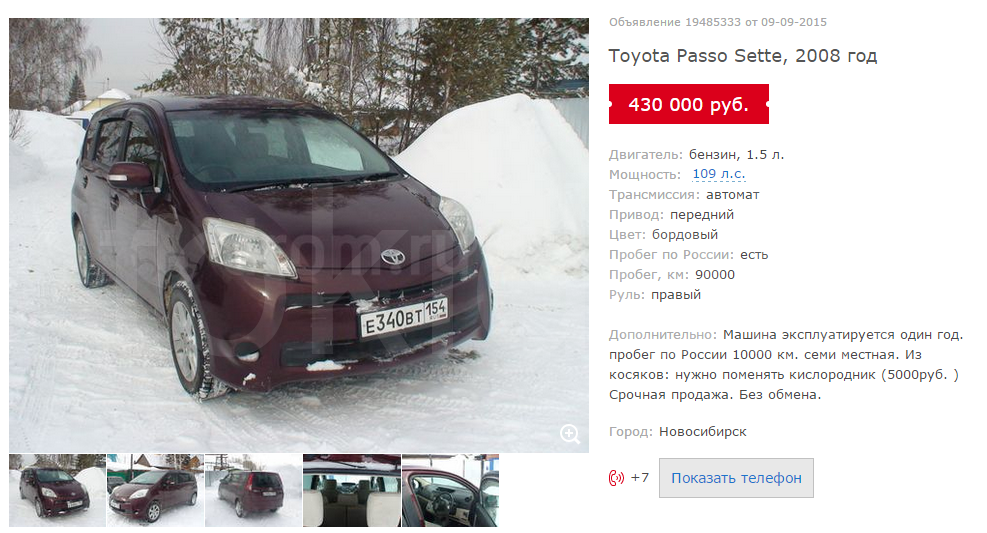The image size is (987, 533).
Task: Click the red phone icon beside +7
Action: tap(616, 478)
